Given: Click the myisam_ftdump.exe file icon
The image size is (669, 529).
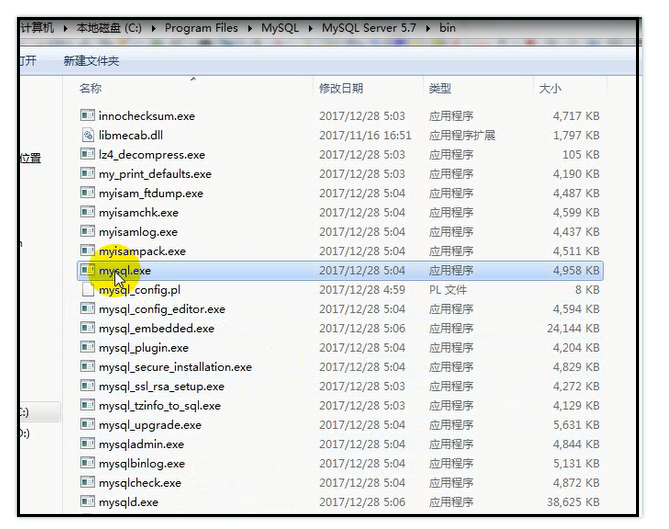Looking at the screenshot, I should click(87, 193).
